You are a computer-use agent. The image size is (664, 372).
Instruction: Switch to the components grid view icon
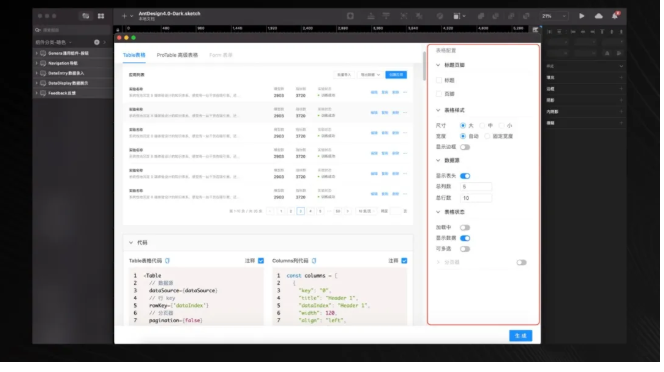coord(101,16)
